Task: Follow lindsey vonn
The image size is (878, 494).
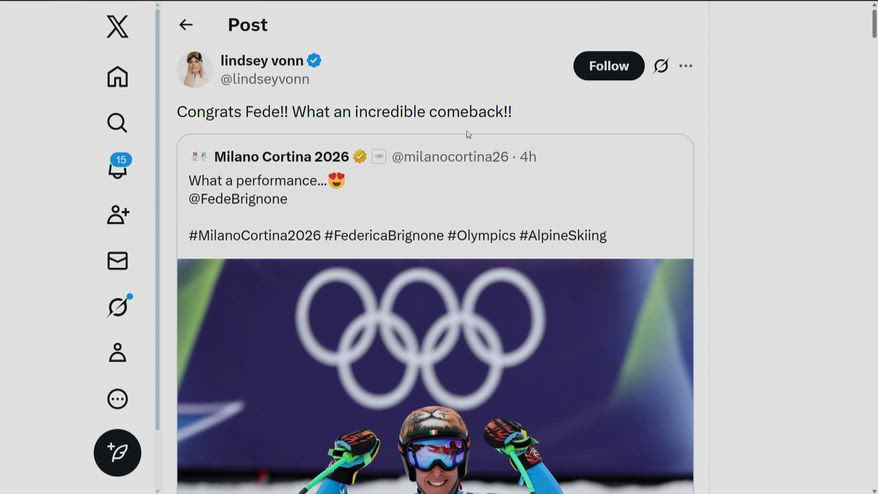Action: pyautogui.click(x=608, y=66)
